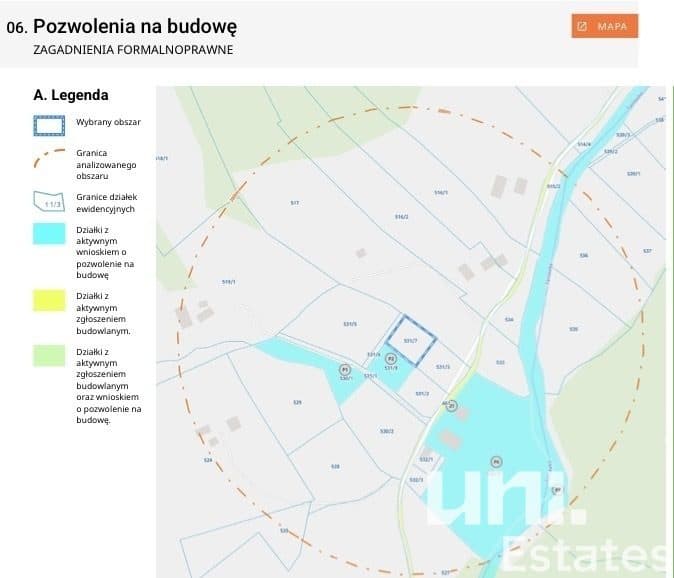674x578 pixels.
Task: Click the circular marker beside the road
Action: tap(451, 405)
